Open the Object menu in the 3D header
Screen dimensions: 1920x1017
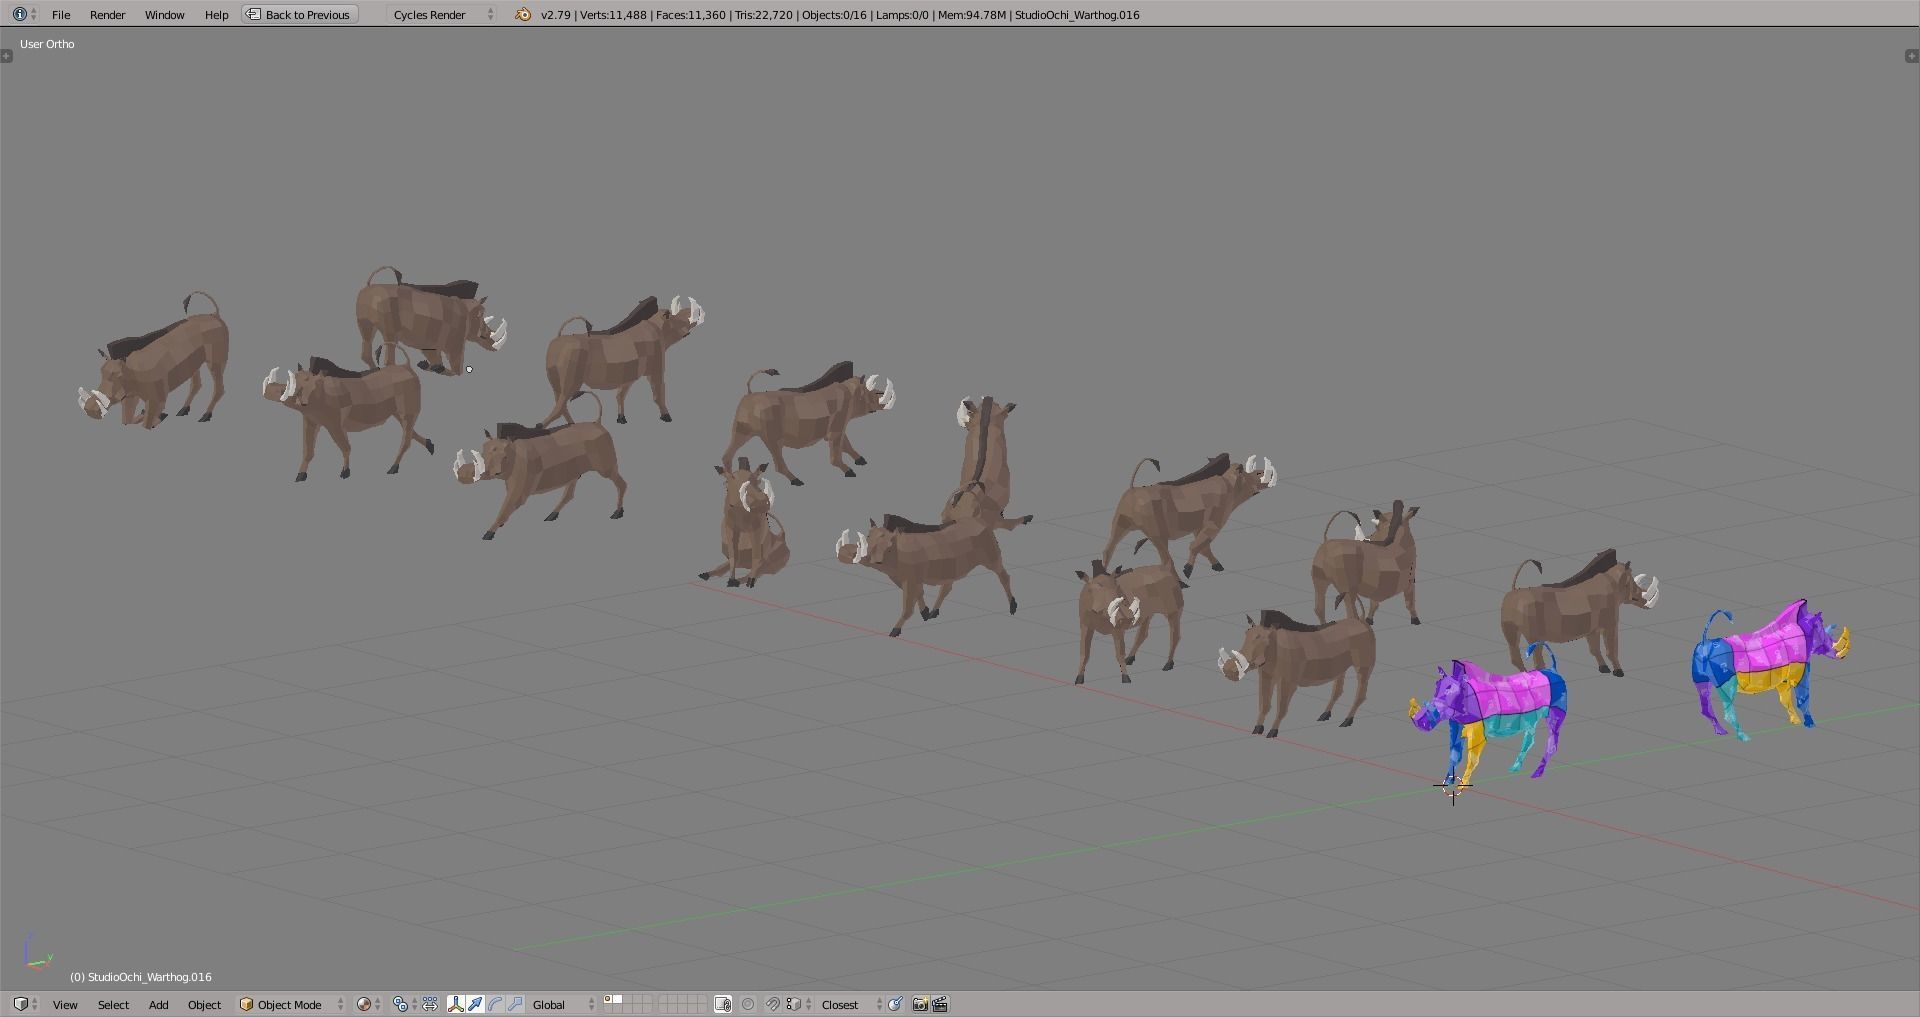pyautogui.click(x=204, y=1005)
